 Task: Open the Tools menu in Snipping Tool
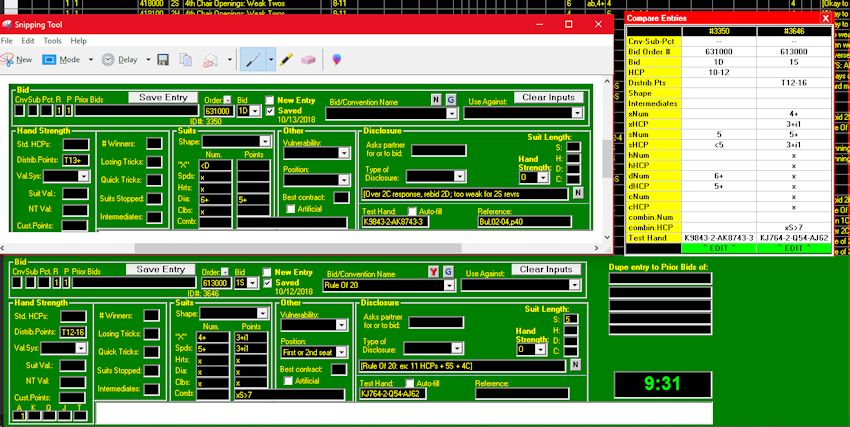coord(53,41)
